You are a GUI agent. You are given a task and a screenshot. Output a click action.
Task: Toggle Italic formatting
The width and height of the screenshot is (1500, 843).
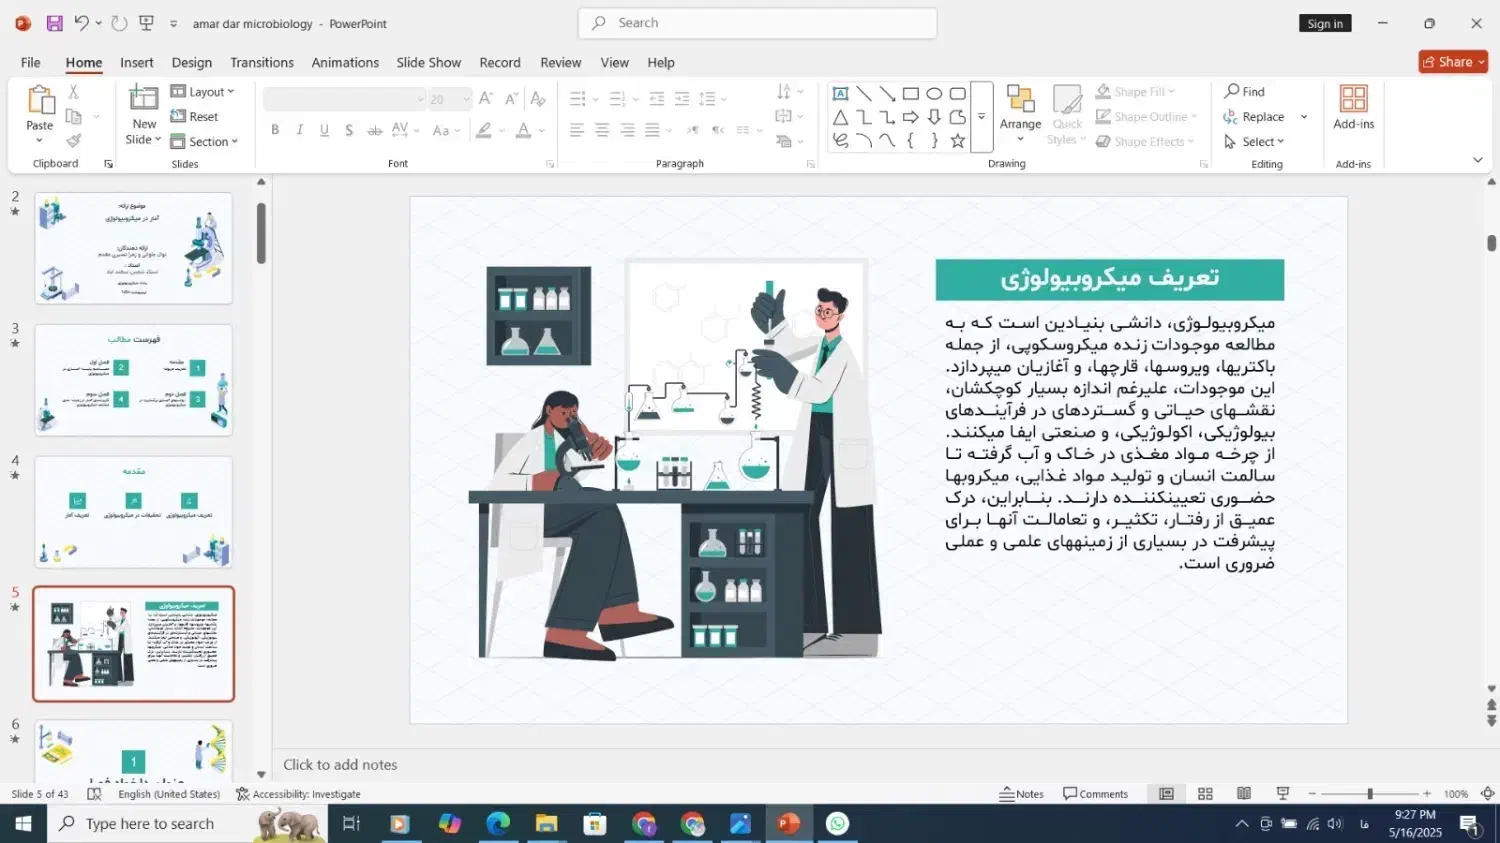pyautogui.click(x=299, y=130)
